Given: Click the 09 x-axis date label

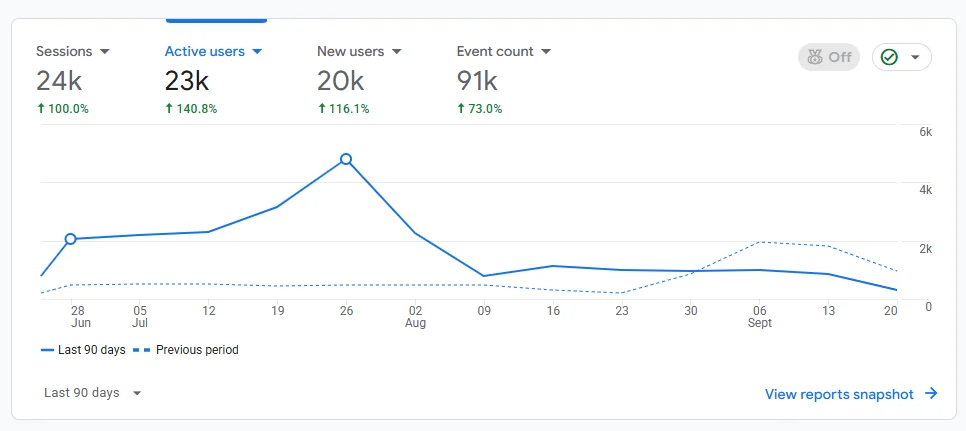Looking at the screenshot, I should click(484, 311).
